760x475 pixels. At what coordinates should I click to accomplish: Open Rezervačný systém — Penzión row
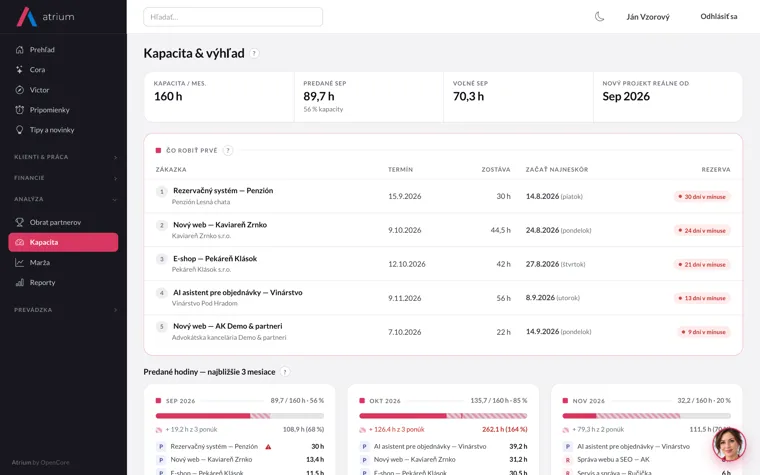[x=443, y=196]
